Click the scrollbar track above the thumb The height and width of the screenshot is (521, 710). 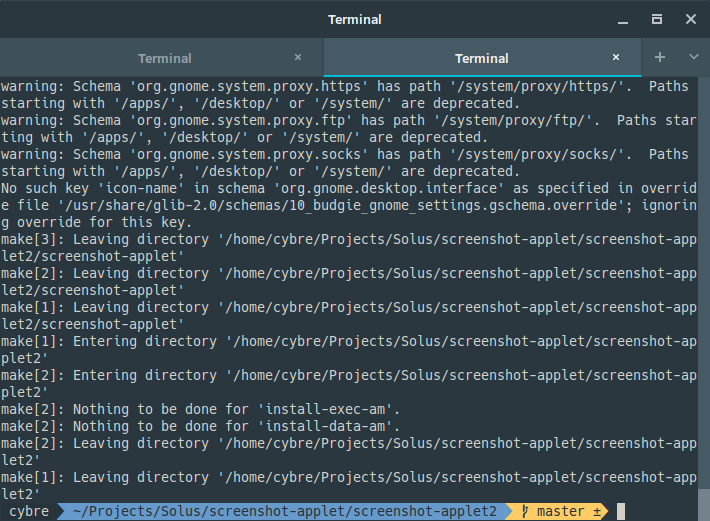point(704,282)
